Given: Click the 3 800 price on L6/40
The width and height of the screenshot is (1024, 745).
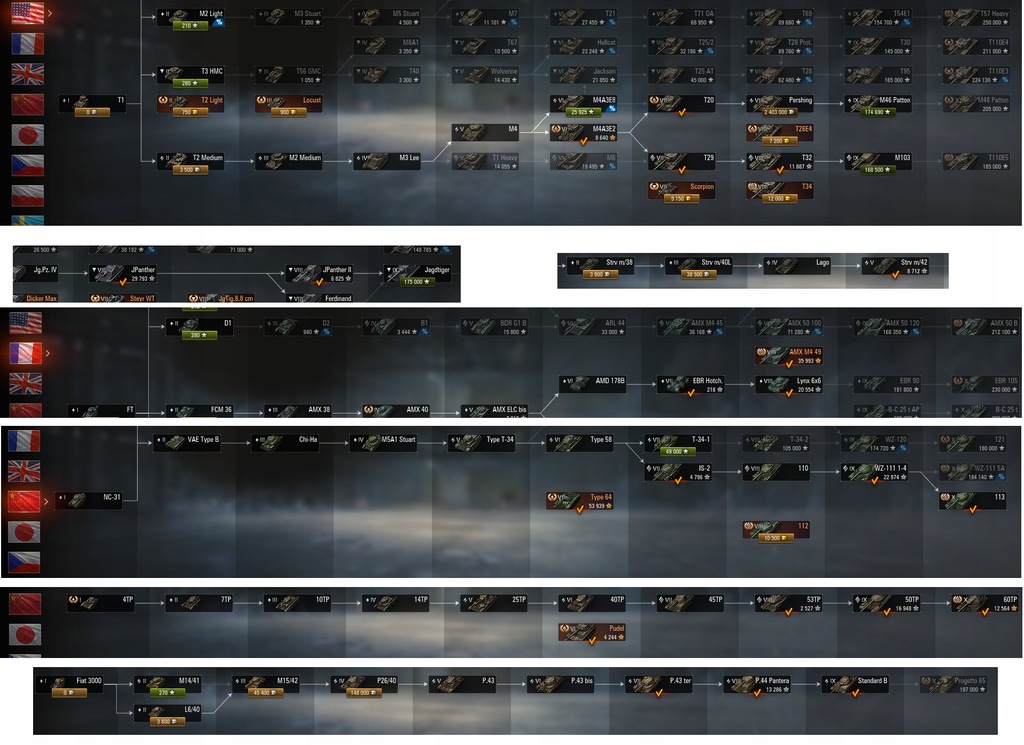Looking at the screenshot, I should [168, 721].
